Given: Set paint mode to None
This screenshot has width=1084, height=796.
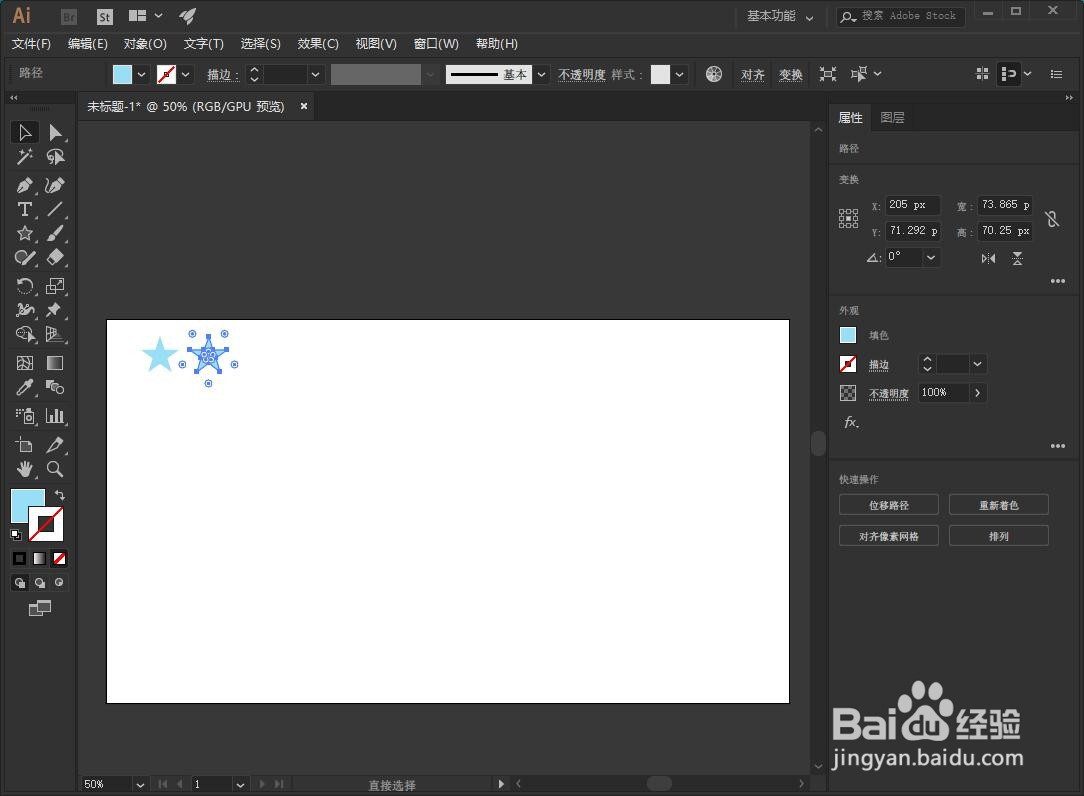Looking at the screenshot, I should pyautogui.click(x=59, y=558).
